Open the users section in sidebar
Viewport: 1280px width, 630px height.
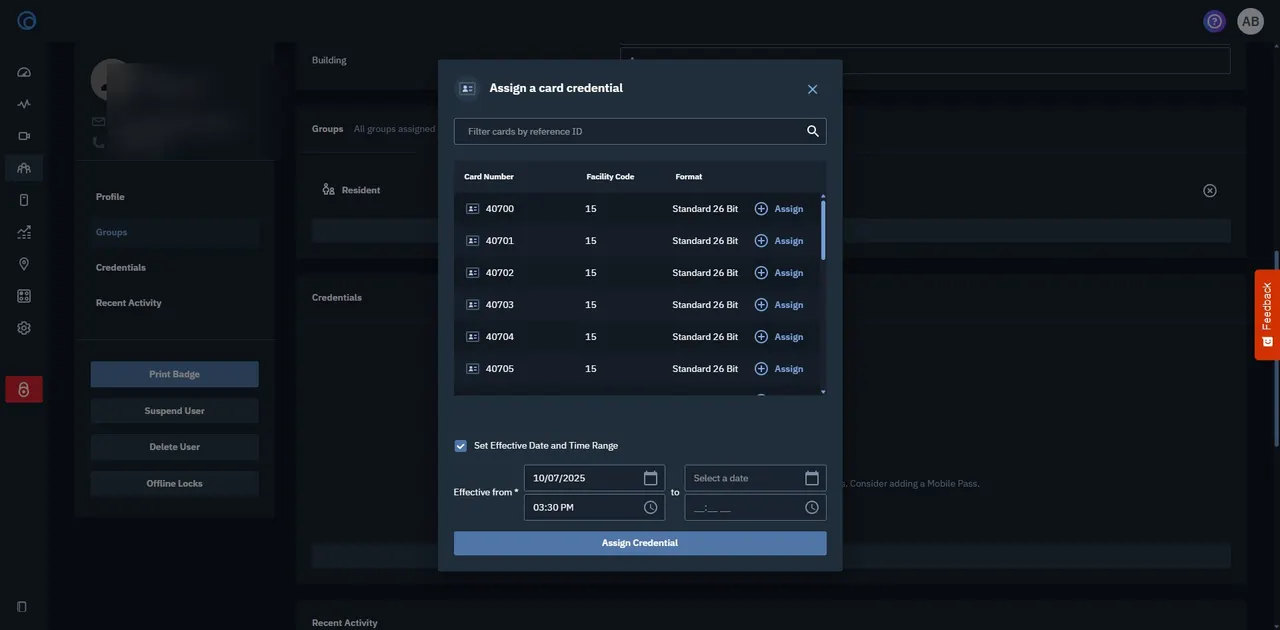click(x=24, y=168)
